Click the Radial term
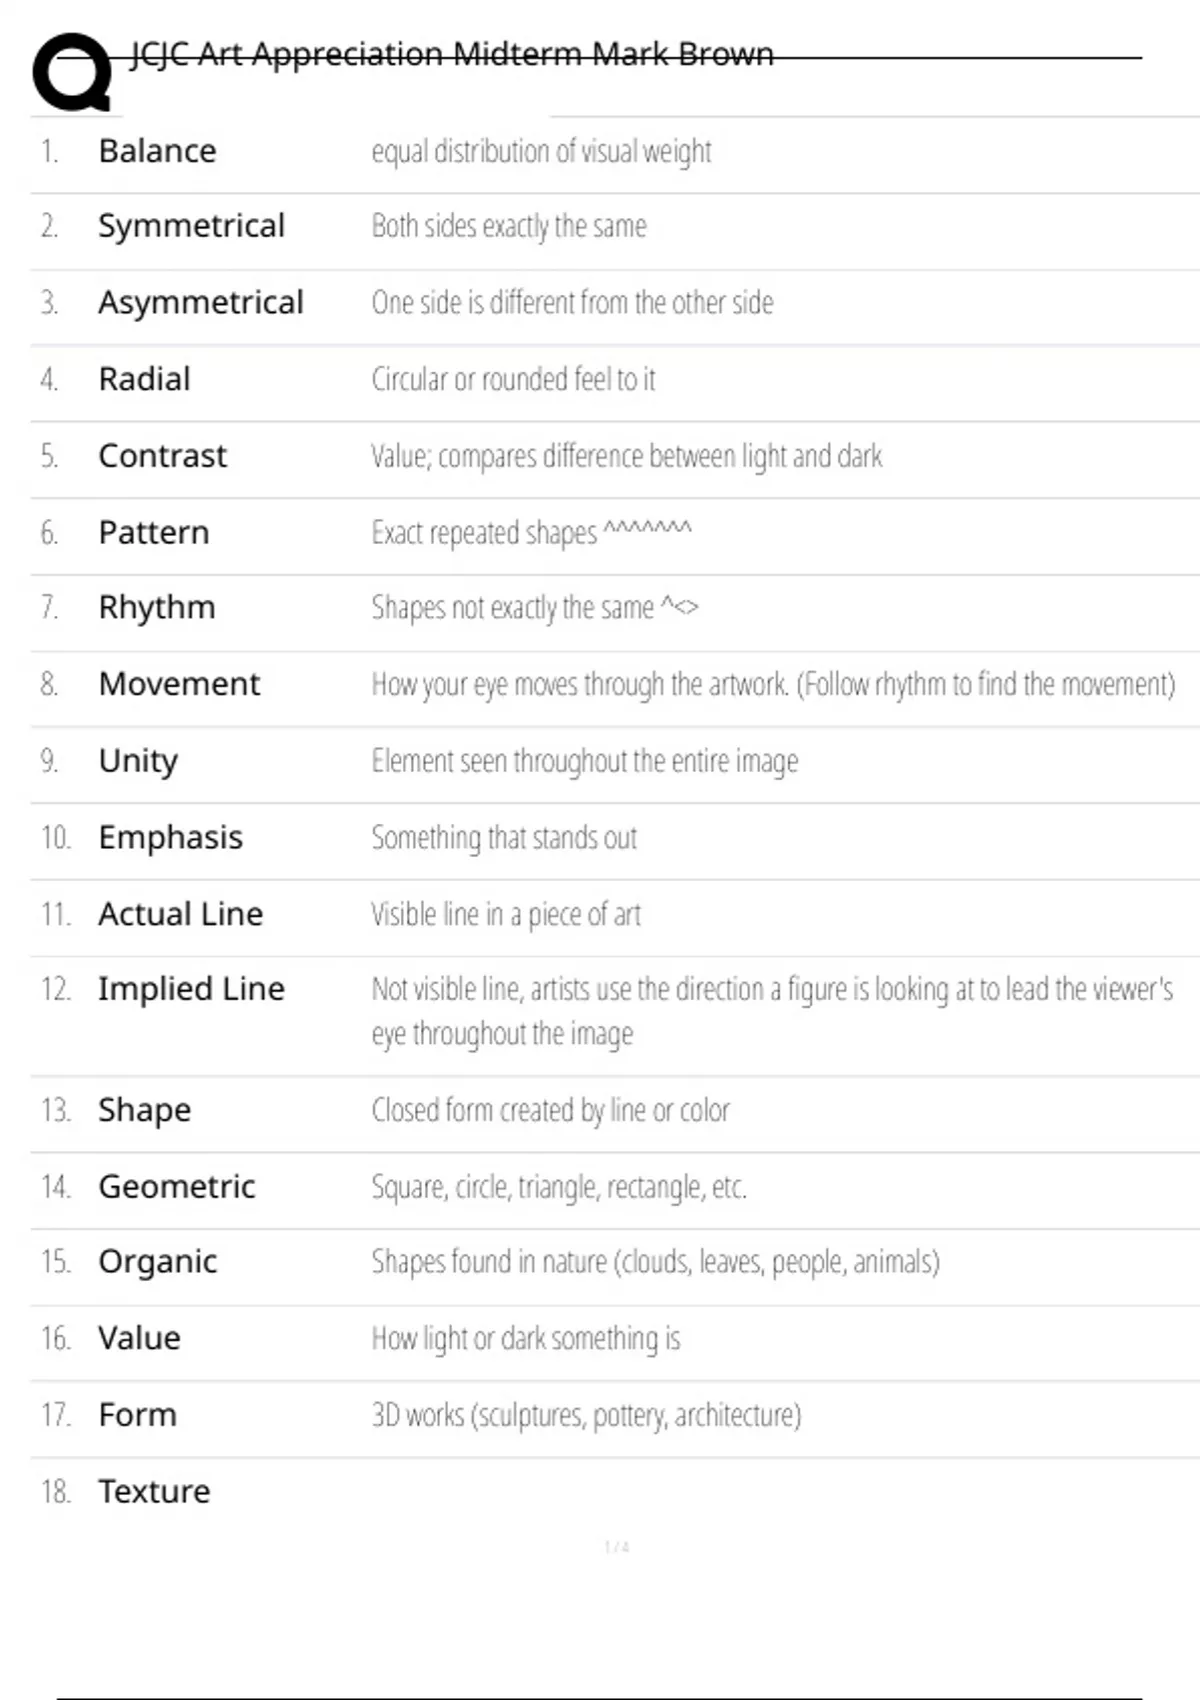The height and width of the screenshot is (1700, 1200). 144,379
